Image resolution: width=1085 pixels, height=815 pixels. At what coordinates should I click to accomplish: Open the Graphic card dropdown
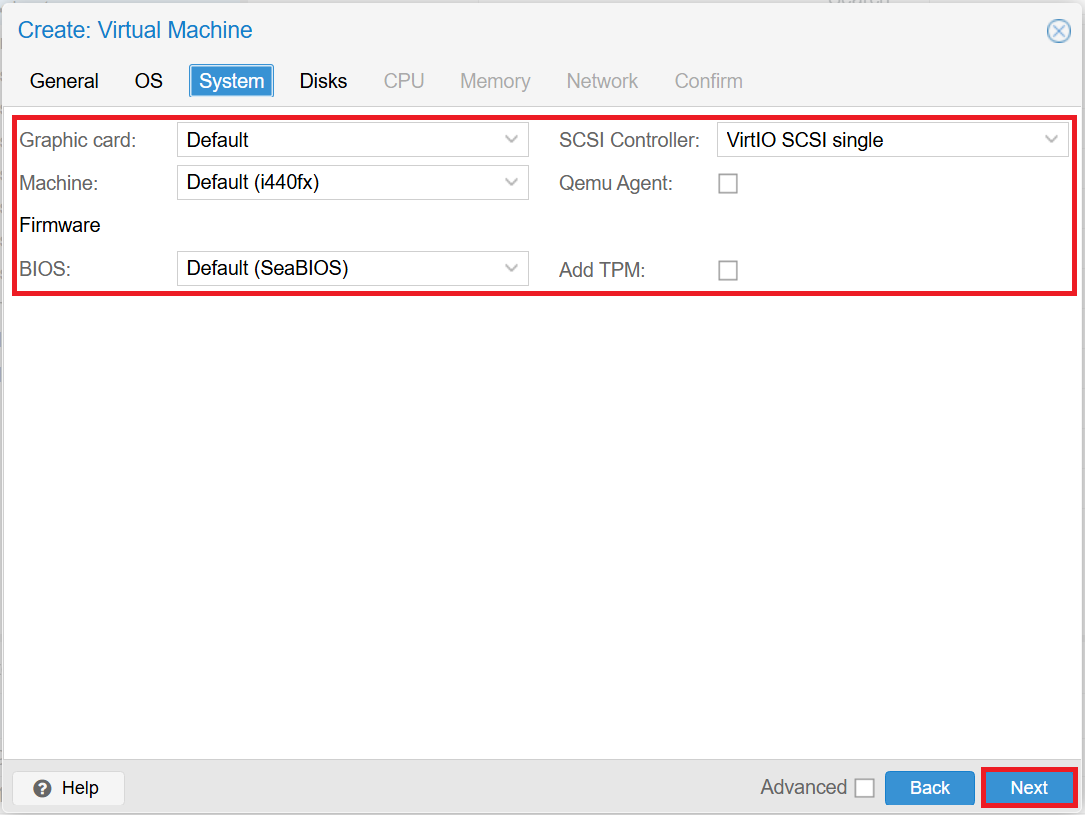pos(350,139)
